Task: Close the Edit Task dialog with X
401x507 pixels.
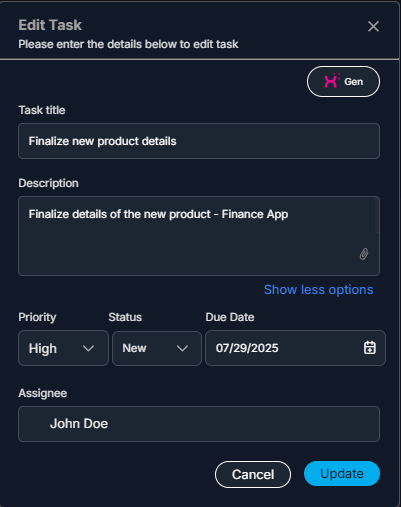Action: click(x=373, y=26)
